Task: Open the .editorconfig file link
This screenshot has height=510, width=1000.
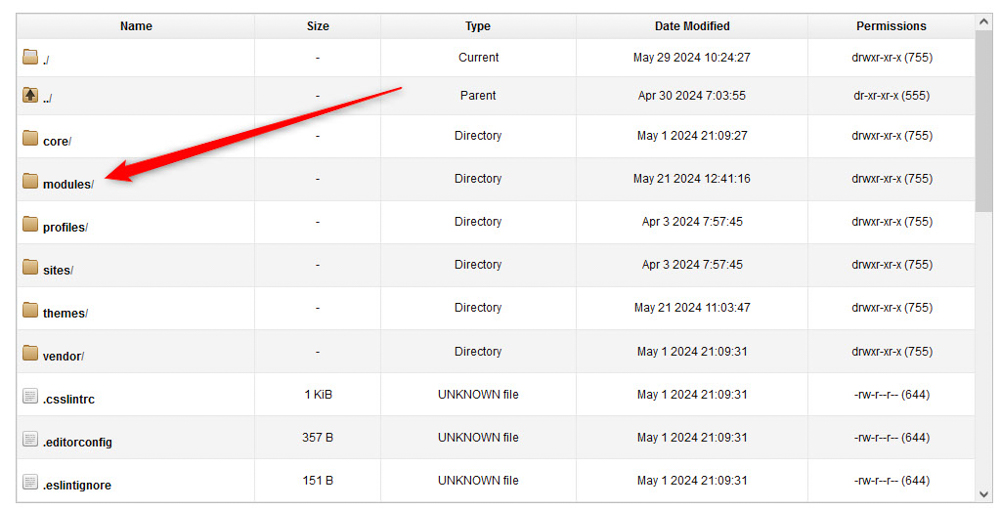Action: pyautogui.click(x=77, y=442)
